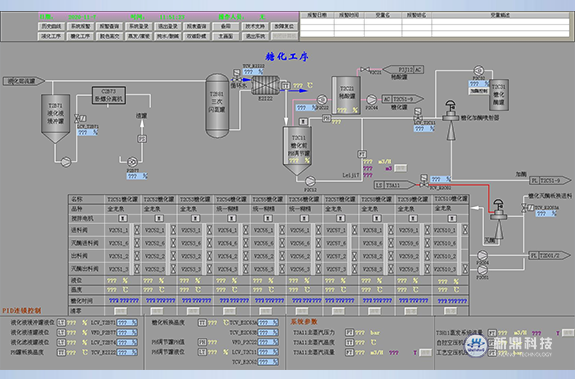
Task: Select pump P2C44 next to tank T2C21
Action: 371,99
